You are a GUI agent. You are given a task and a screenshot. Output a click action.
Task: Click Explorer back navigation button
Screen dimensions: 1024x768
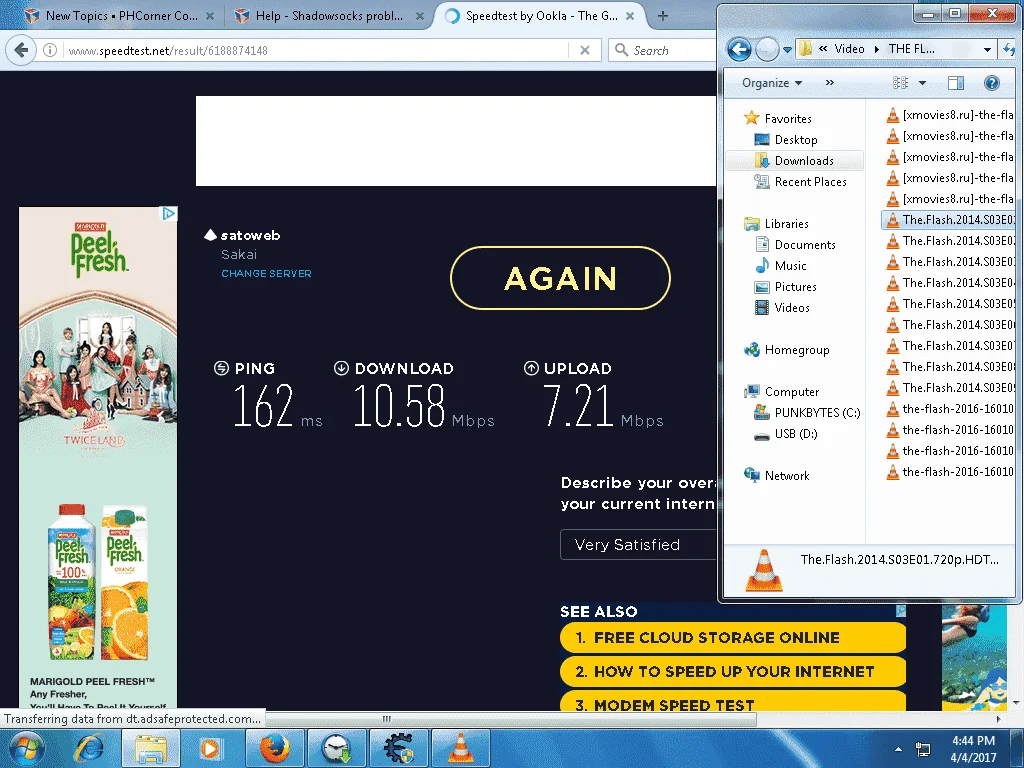coord(739,49)
